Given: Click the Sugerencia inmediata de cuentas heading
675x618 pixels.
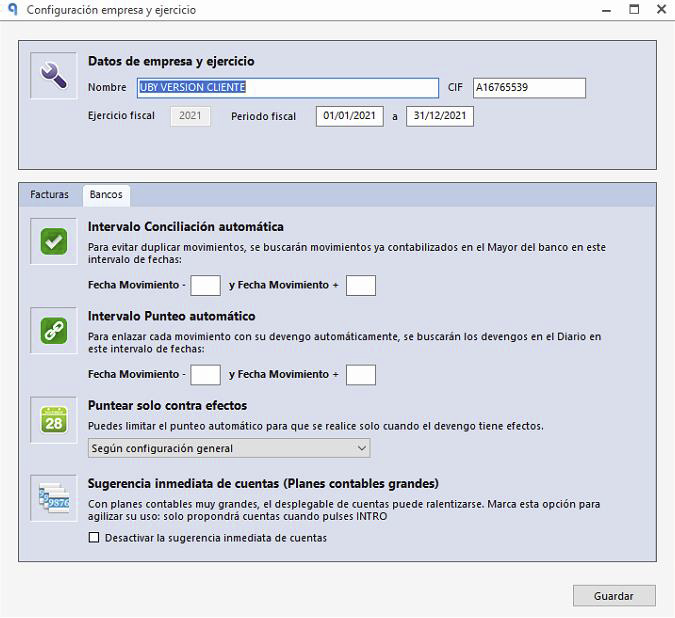Looking at the screenshot, I should [x=263, y=484].
